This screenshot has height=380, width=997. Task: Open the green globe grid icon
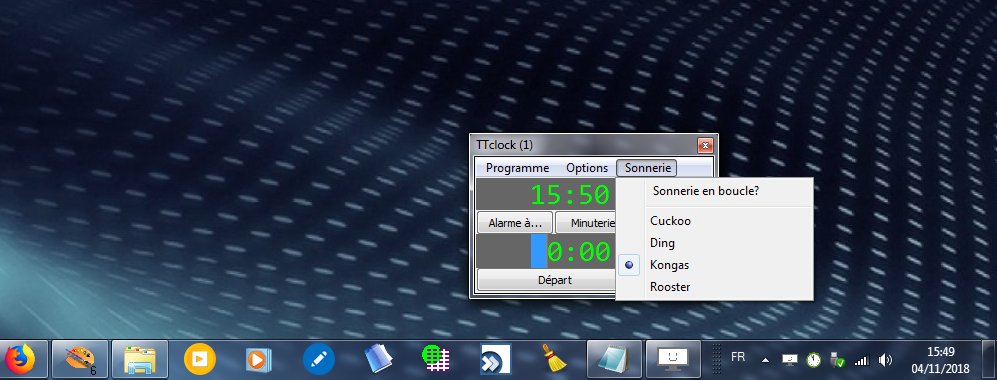pos(436,360)
